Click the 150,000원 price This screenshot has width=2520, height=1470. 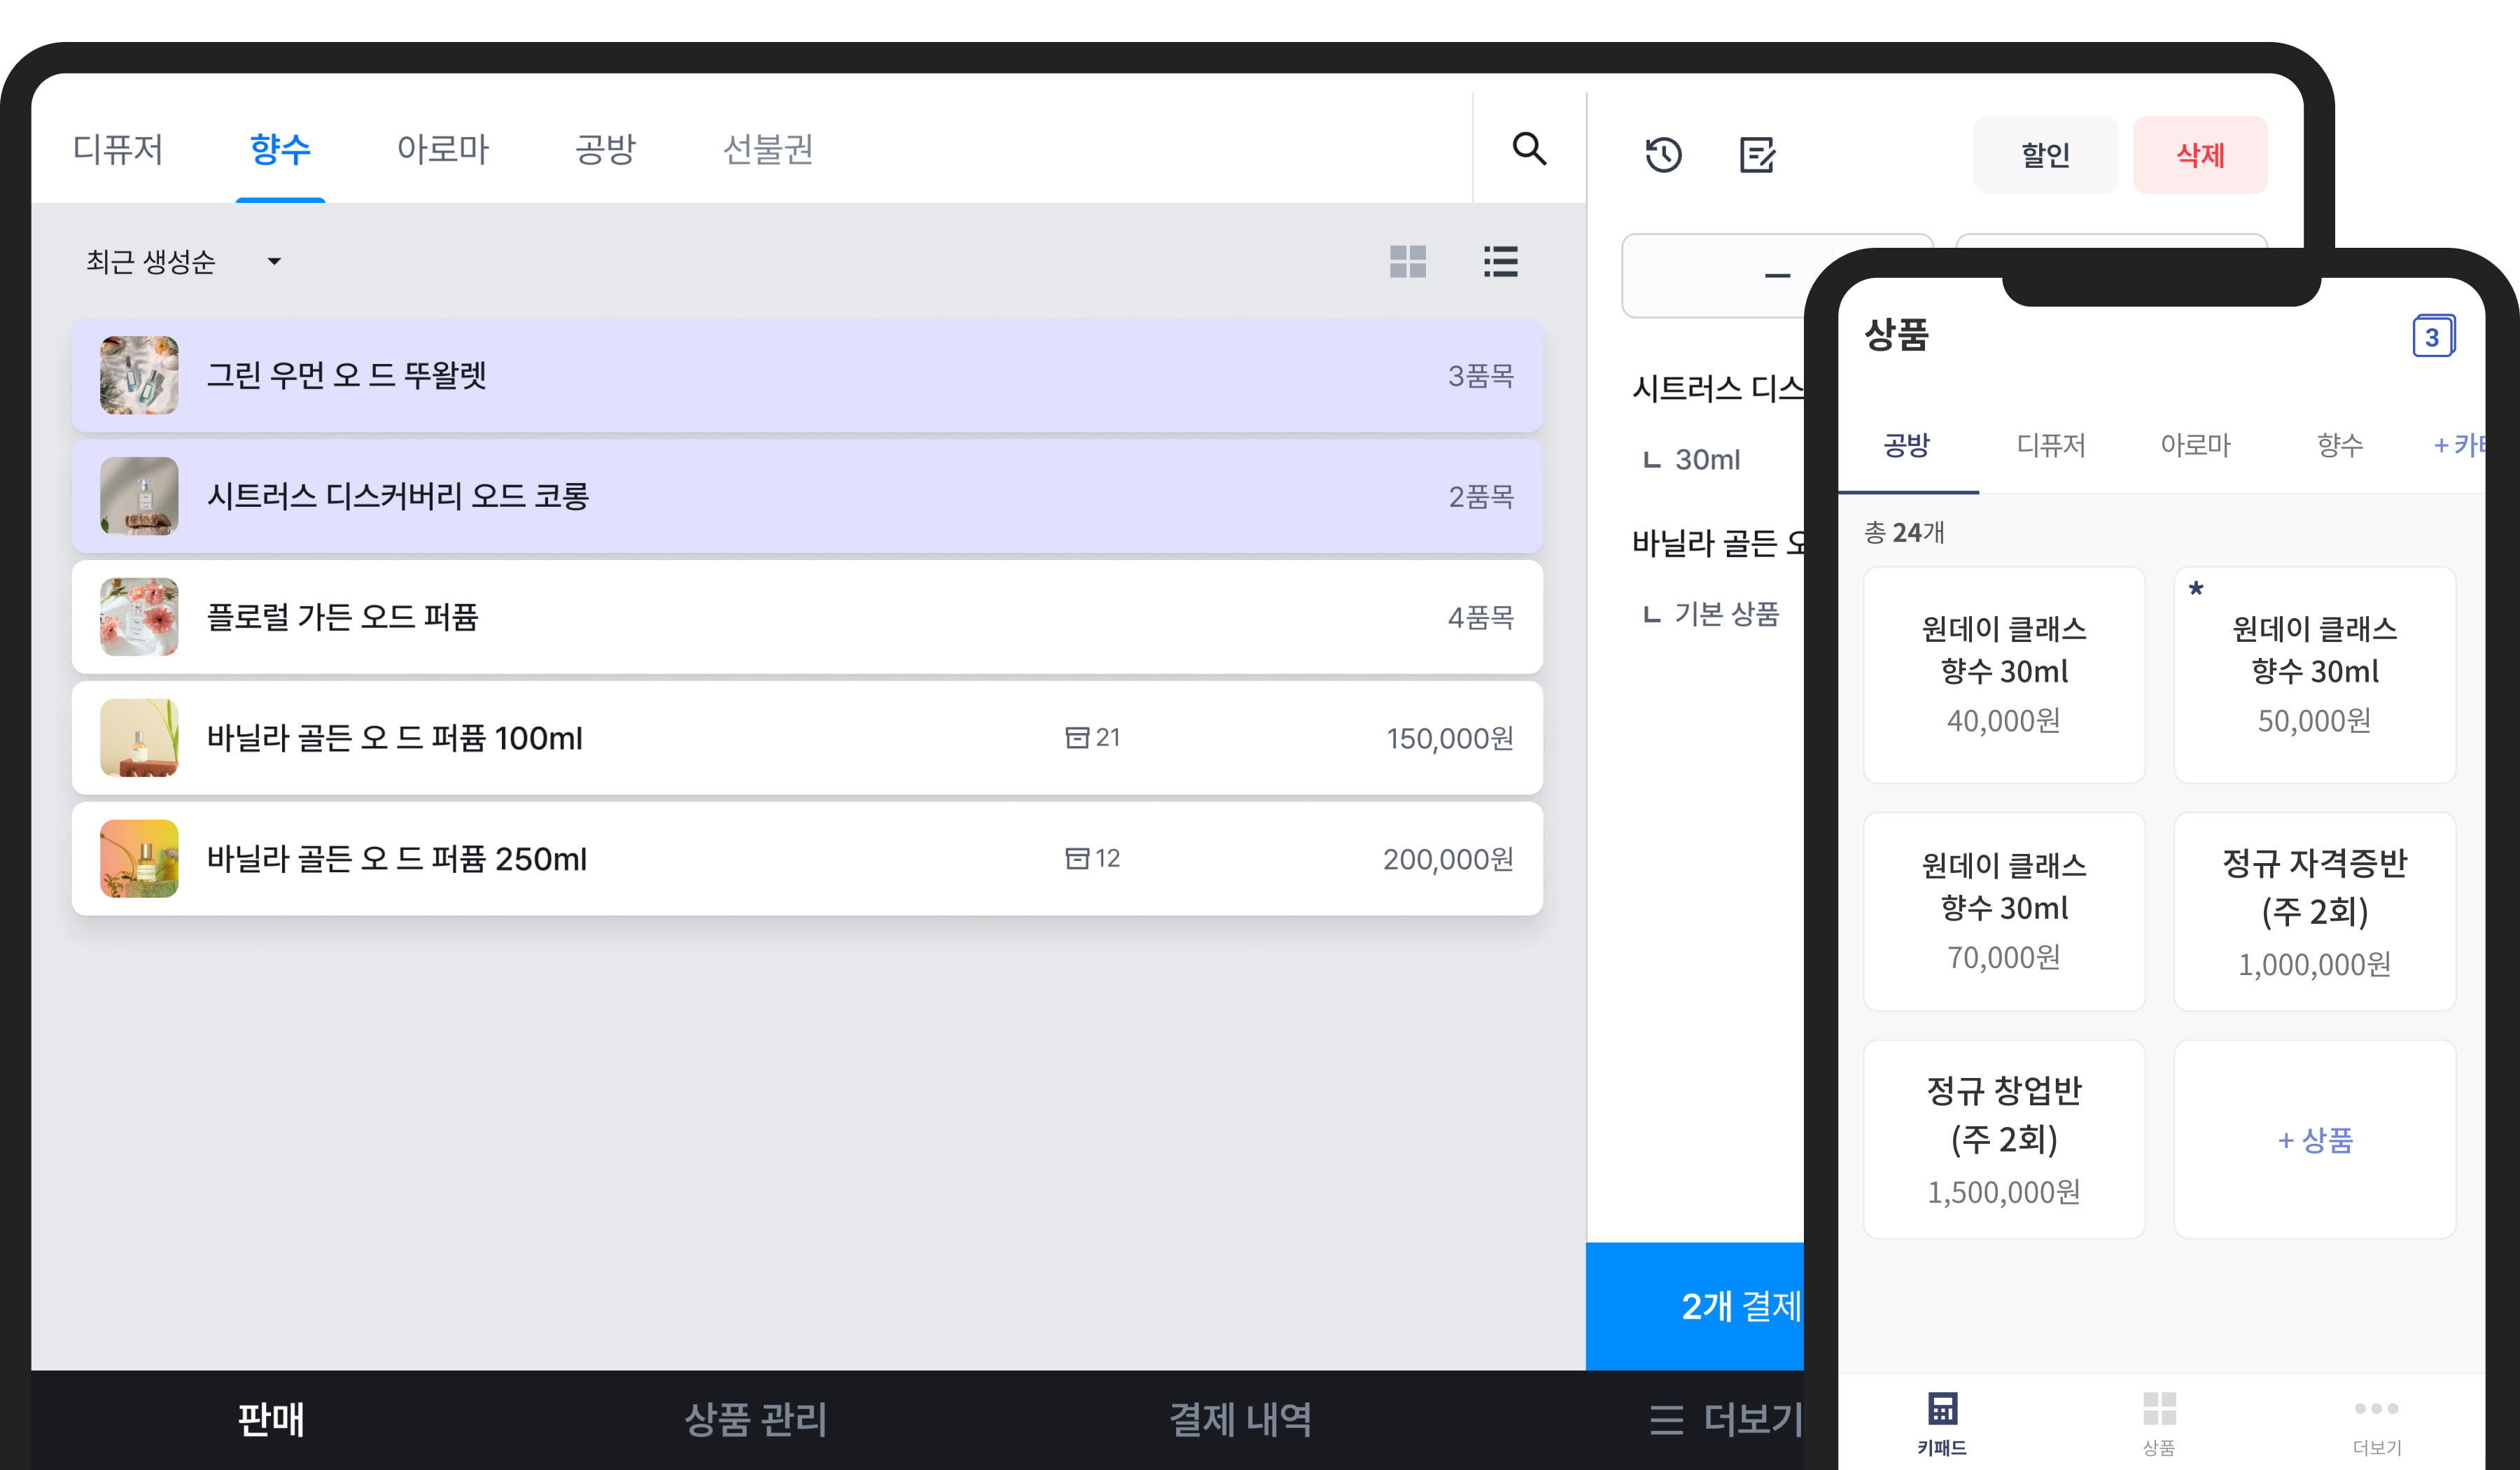pos(1450,738)
